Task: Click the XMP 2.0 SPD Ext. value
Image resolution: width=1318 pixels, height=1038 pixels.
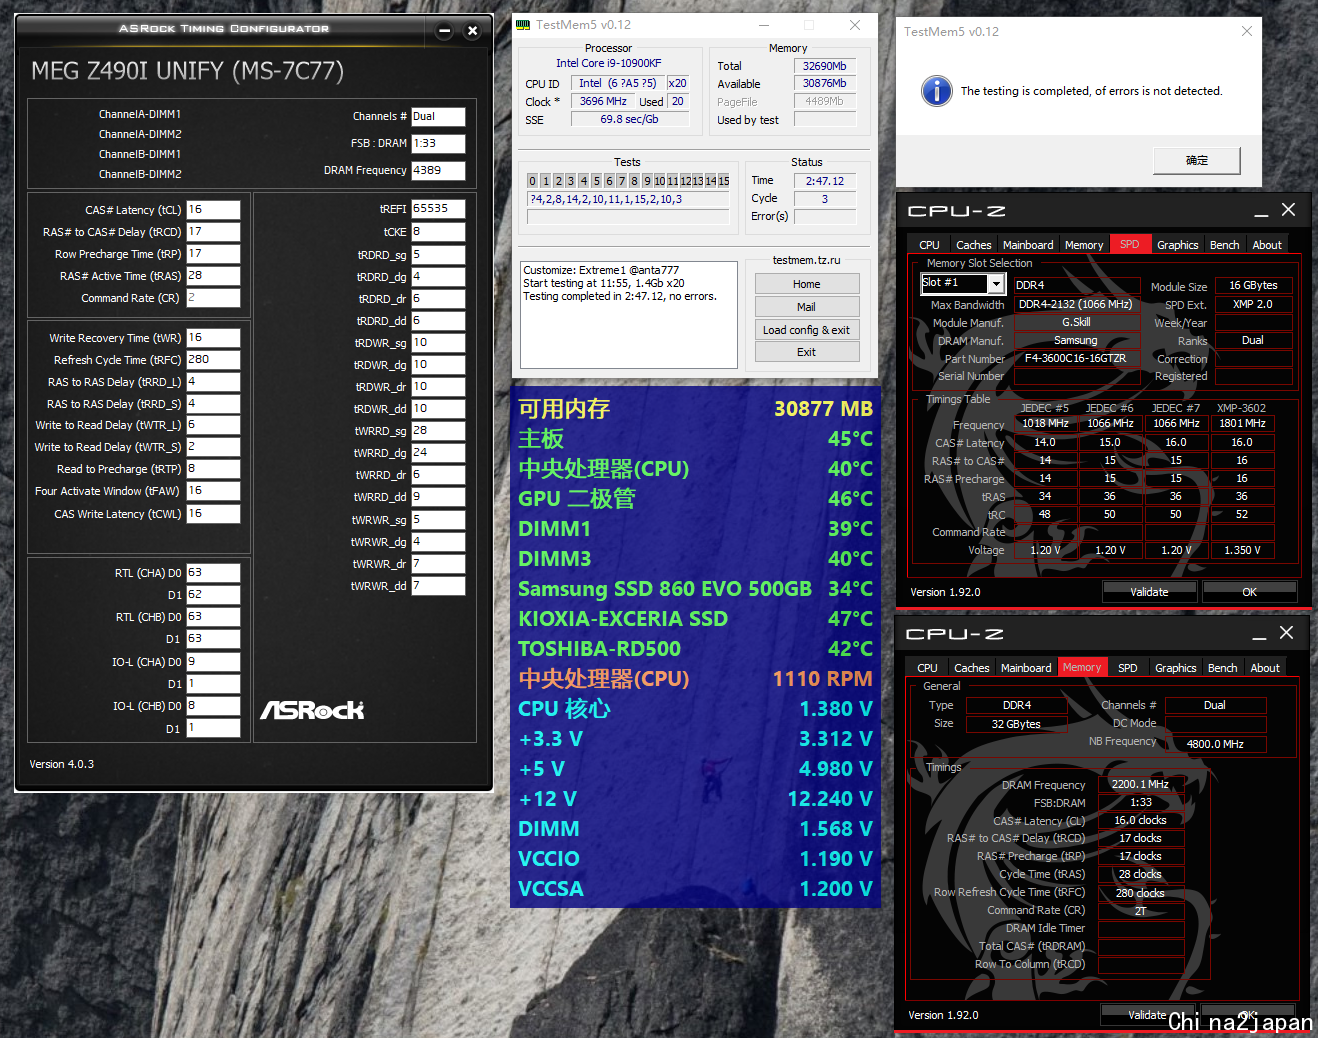Action: point(1253,304)
